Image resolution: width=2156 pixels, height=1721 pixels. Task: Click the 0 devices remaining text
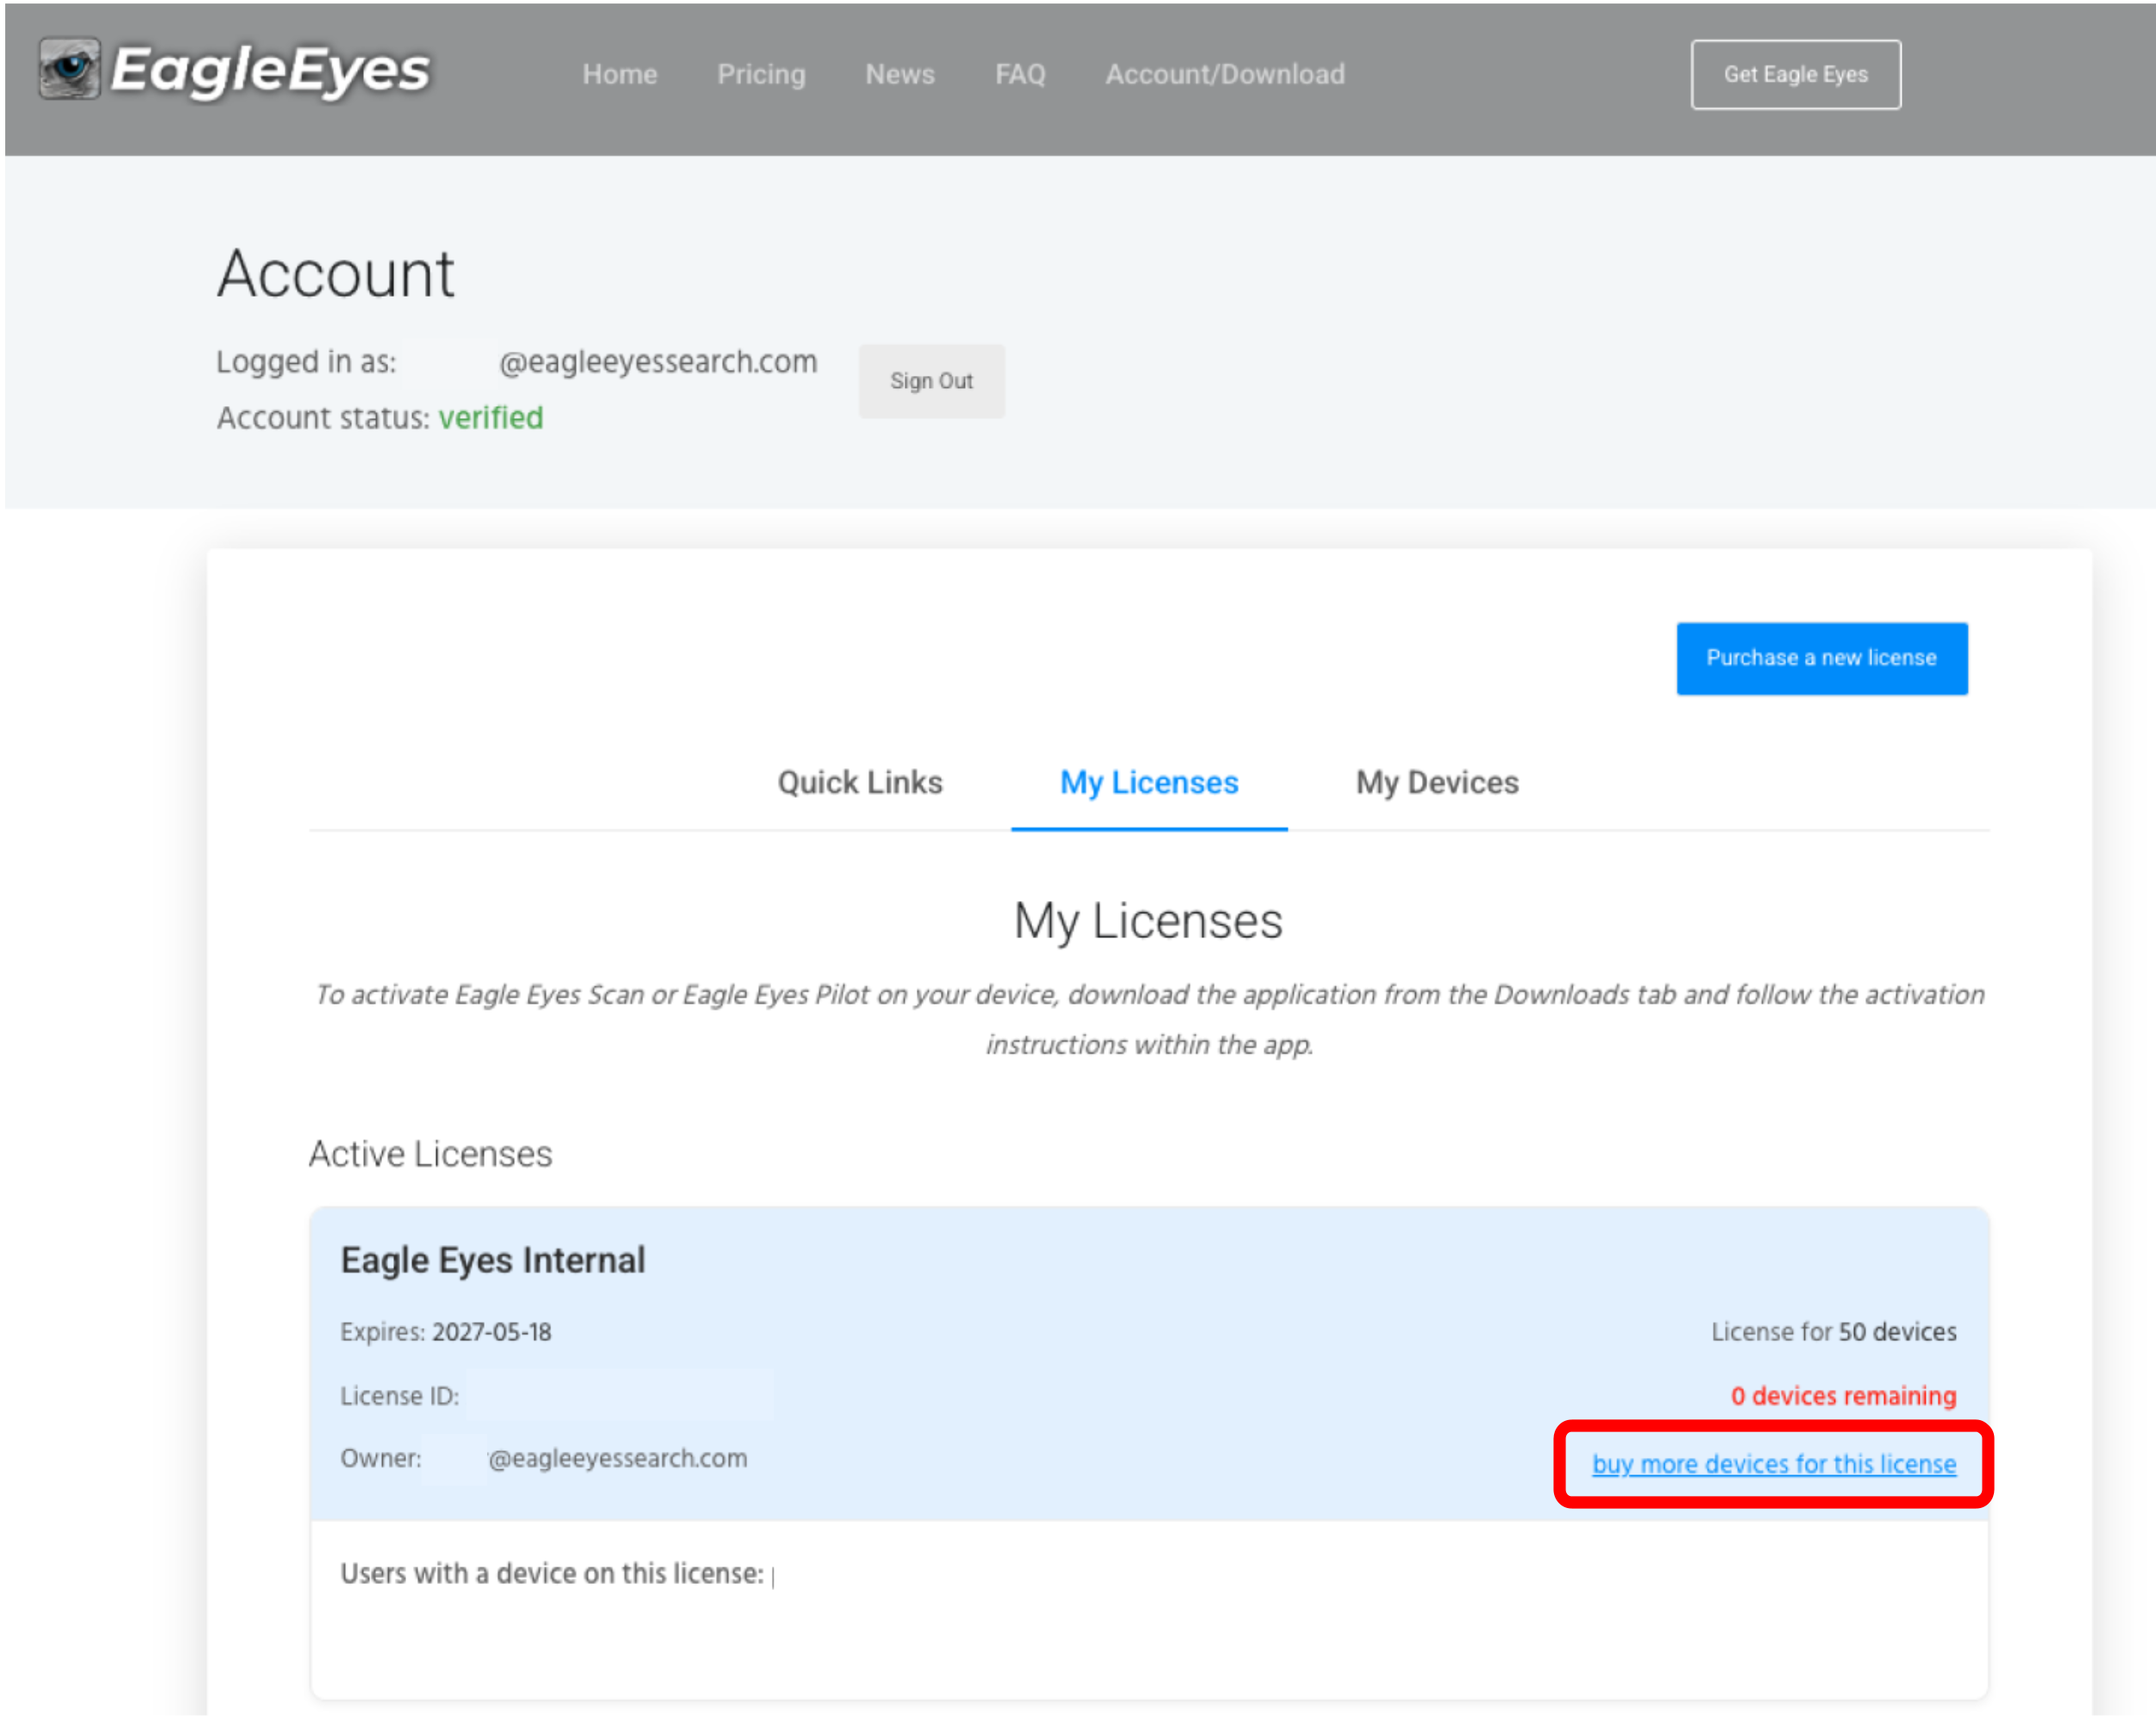pyautogui.click(x=1843, y=1396)
